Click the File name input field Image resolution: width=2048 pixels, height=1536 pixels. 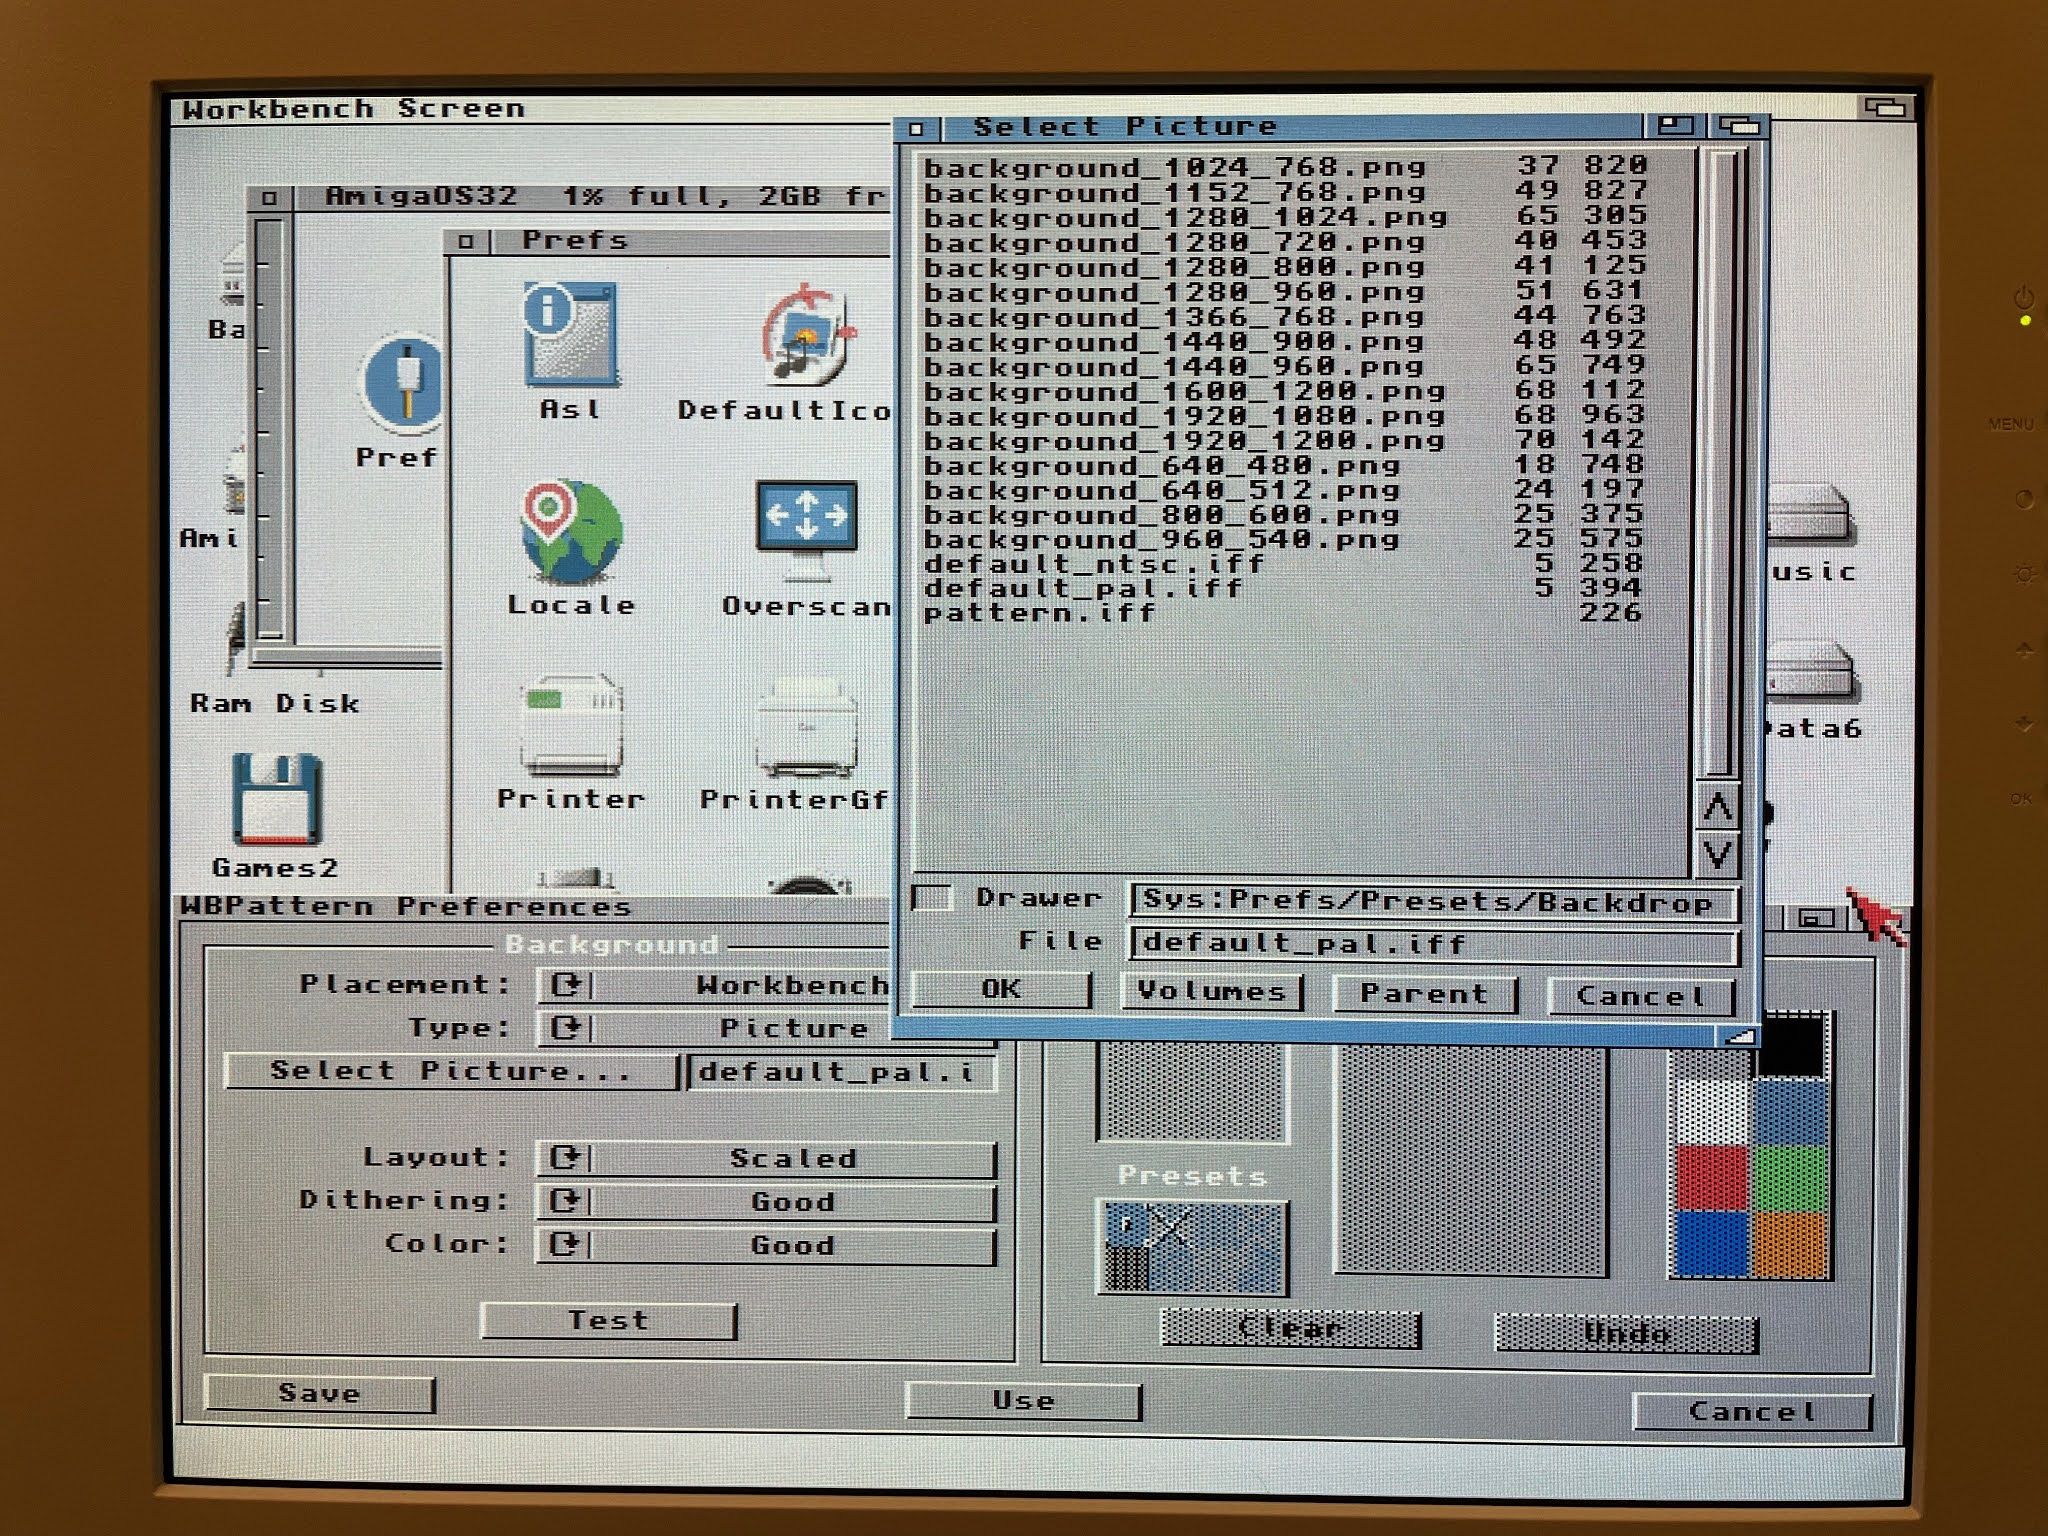click(x=1433, y=944)
